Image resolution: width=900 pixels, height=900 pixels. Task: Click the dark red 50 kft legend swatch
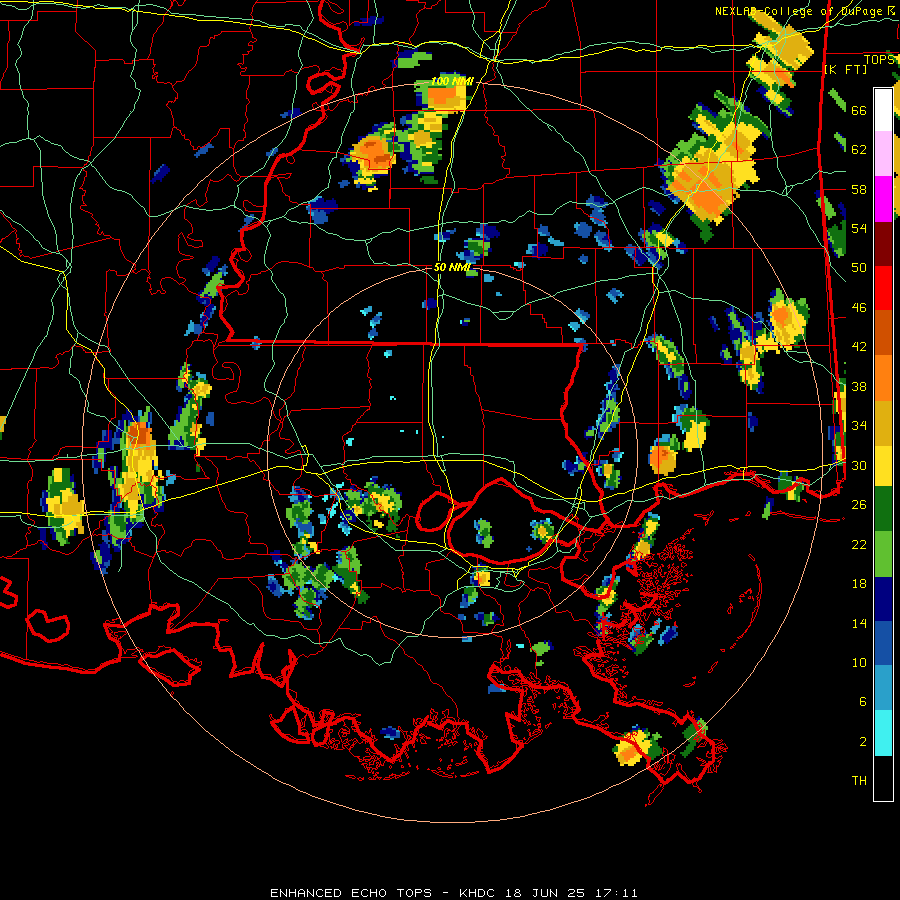(883, 244)
